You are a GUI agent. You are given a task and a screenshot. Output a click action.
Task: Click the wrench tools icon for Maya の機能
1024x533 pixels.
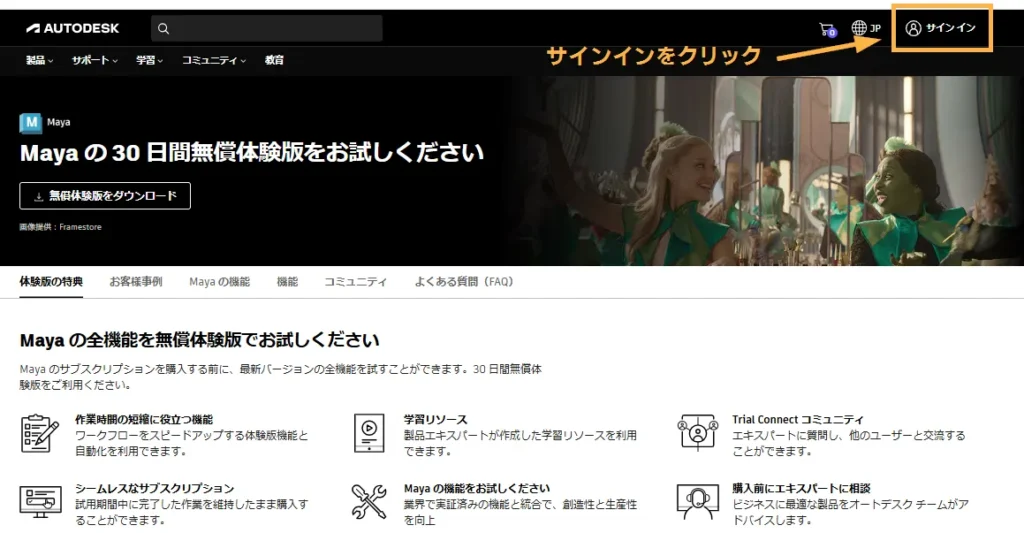click(x=368, y=502)
